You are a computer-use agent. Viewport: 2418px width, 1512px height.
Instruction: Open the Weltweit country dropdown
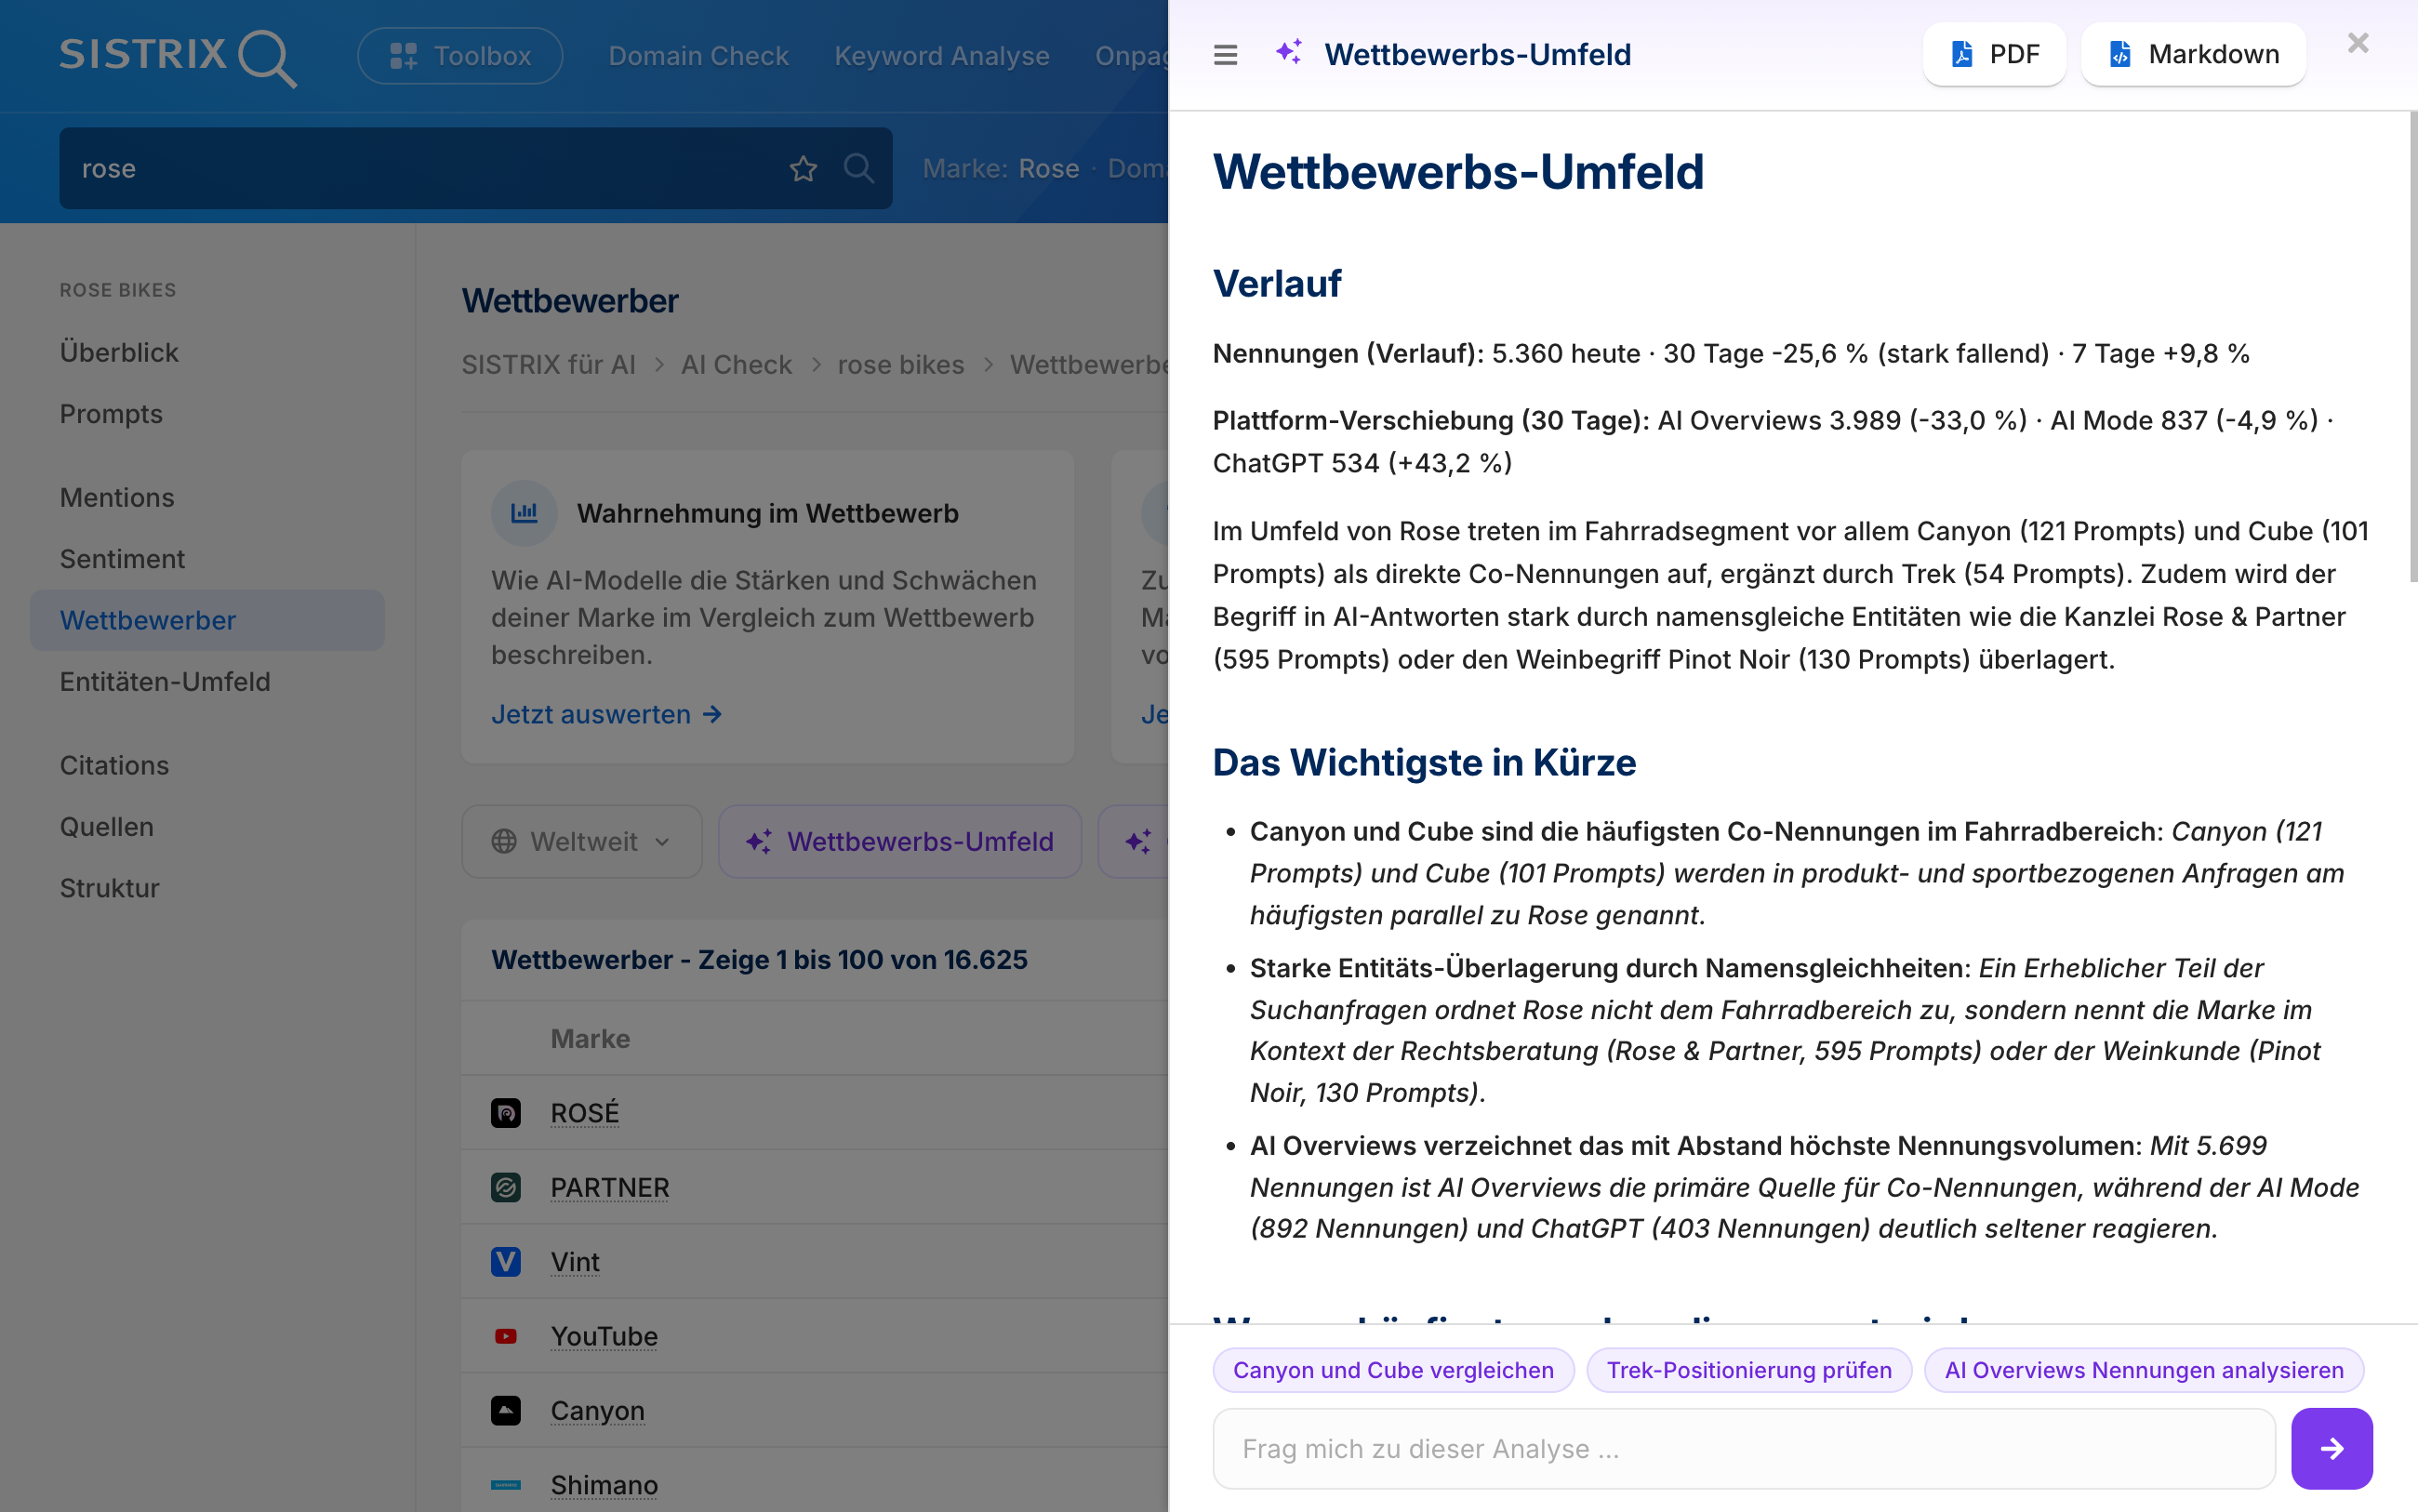(582, 842)
